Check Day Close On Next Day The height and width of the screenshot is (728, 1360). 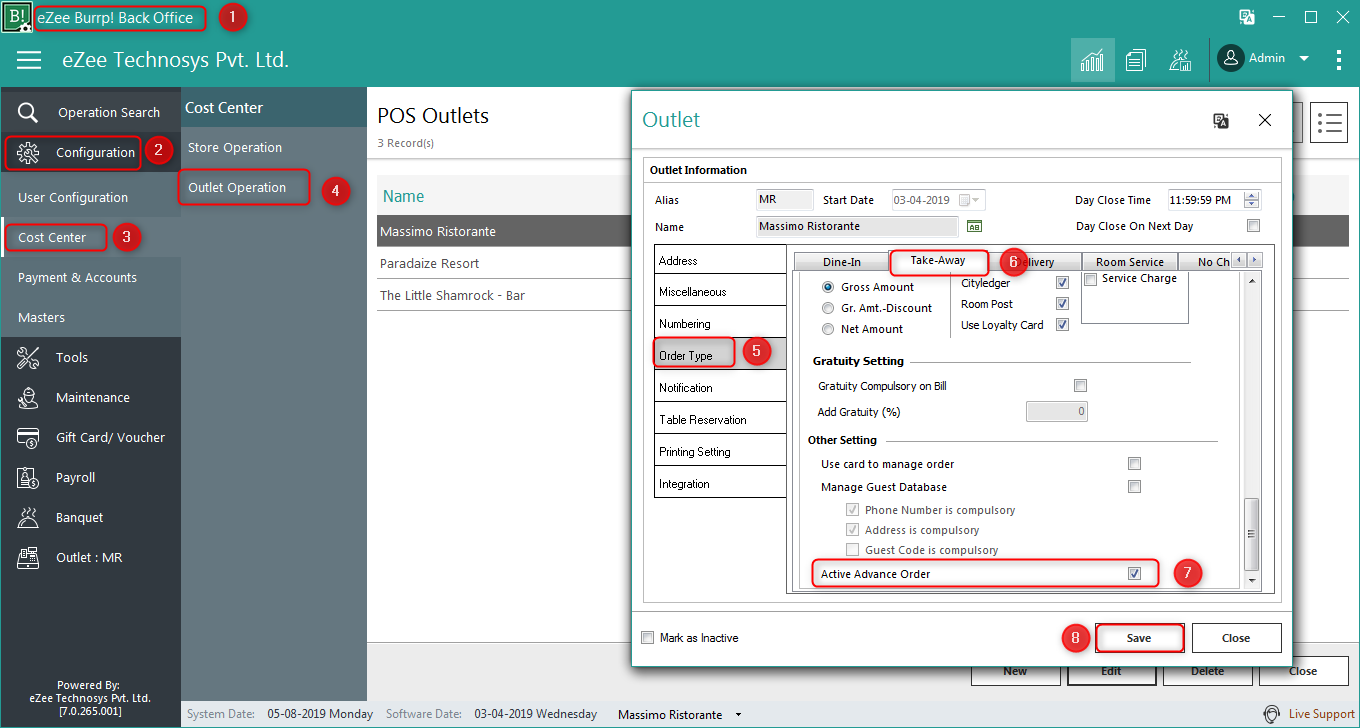coord(1253,226)
